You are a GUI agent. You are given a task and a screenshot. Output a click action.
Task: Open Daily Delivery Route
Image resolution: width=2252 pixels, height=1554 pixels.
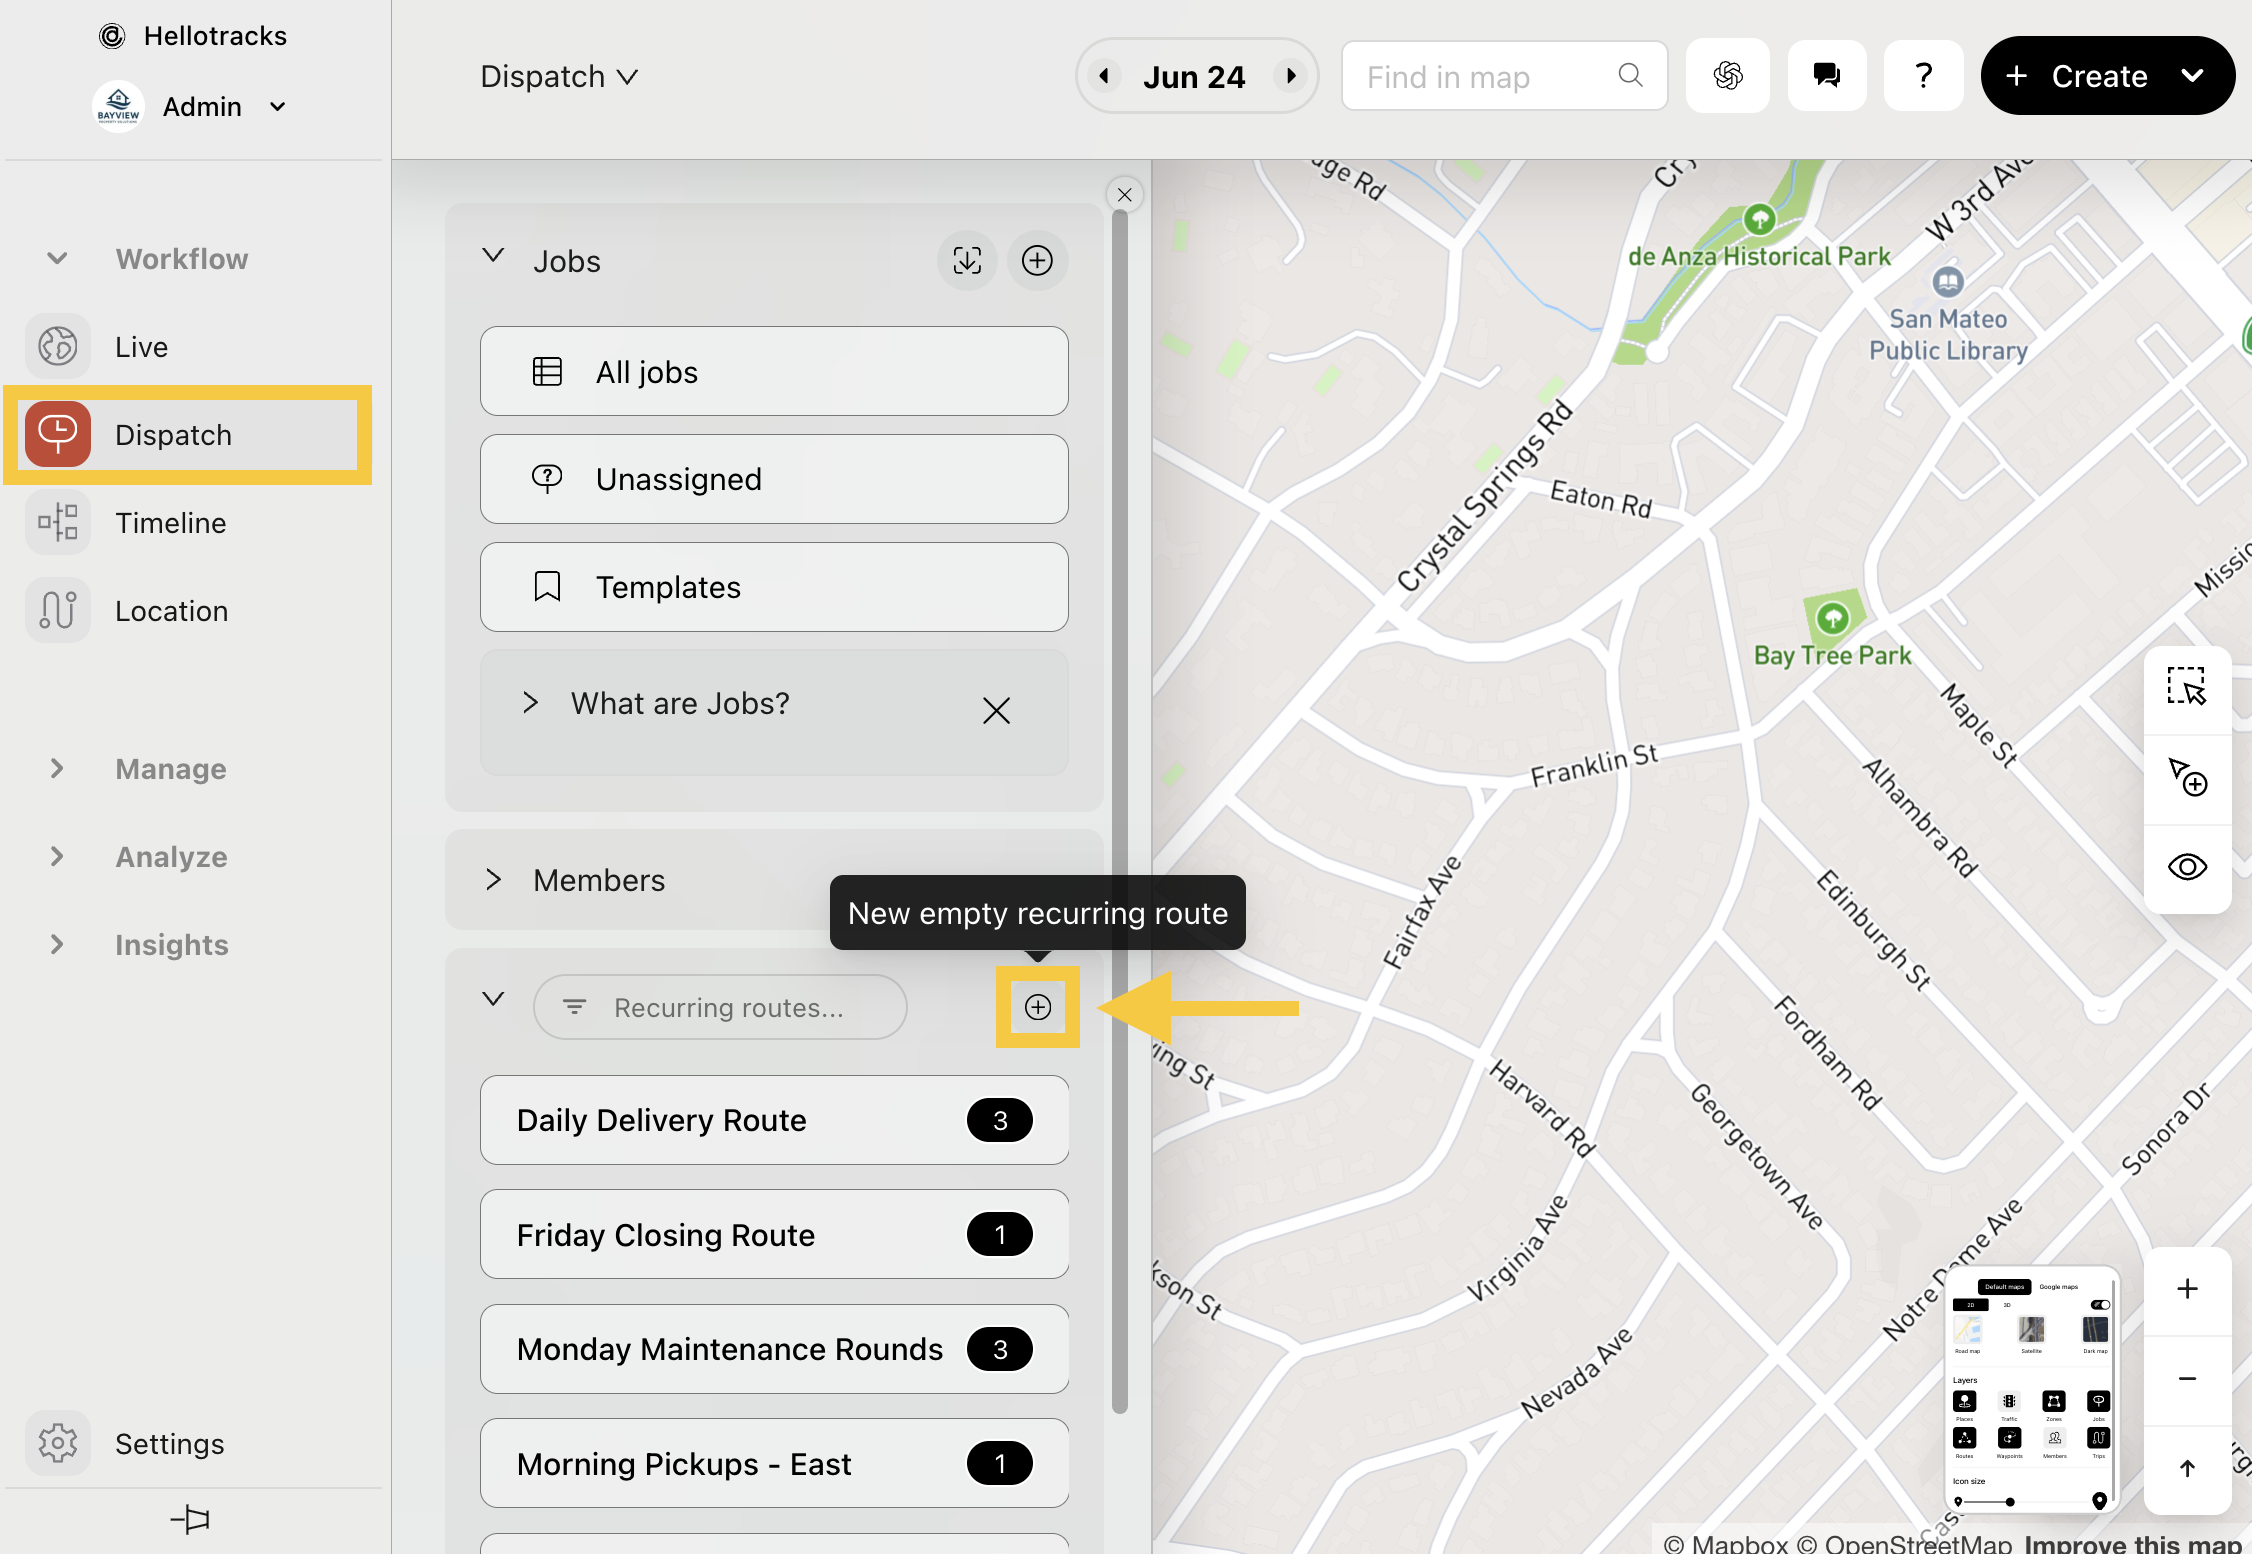click(x=774, y=1120)
